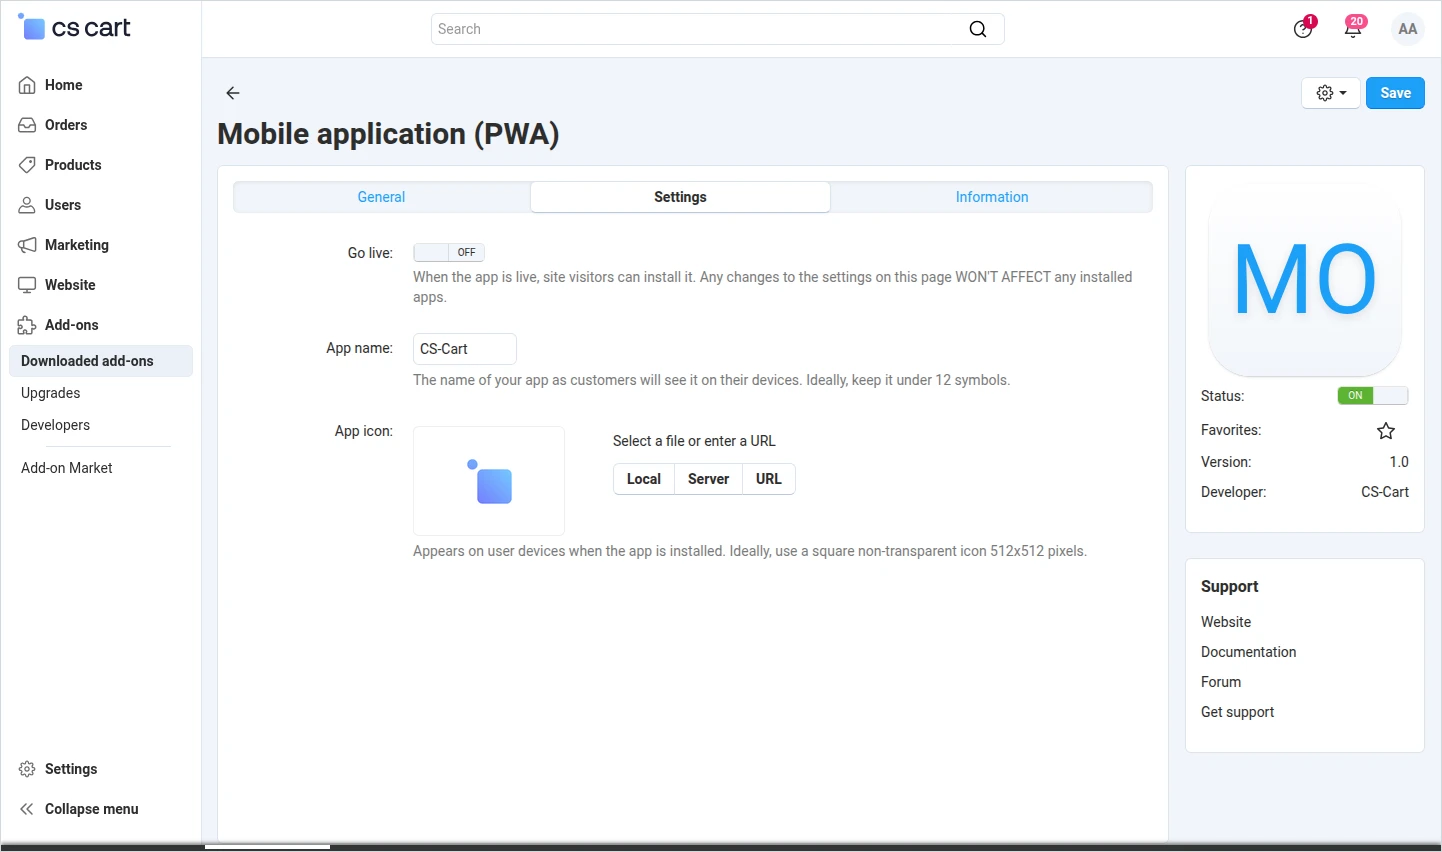Open the Documentation link
Screen dimensions: 1442x852
point(1248,652)
